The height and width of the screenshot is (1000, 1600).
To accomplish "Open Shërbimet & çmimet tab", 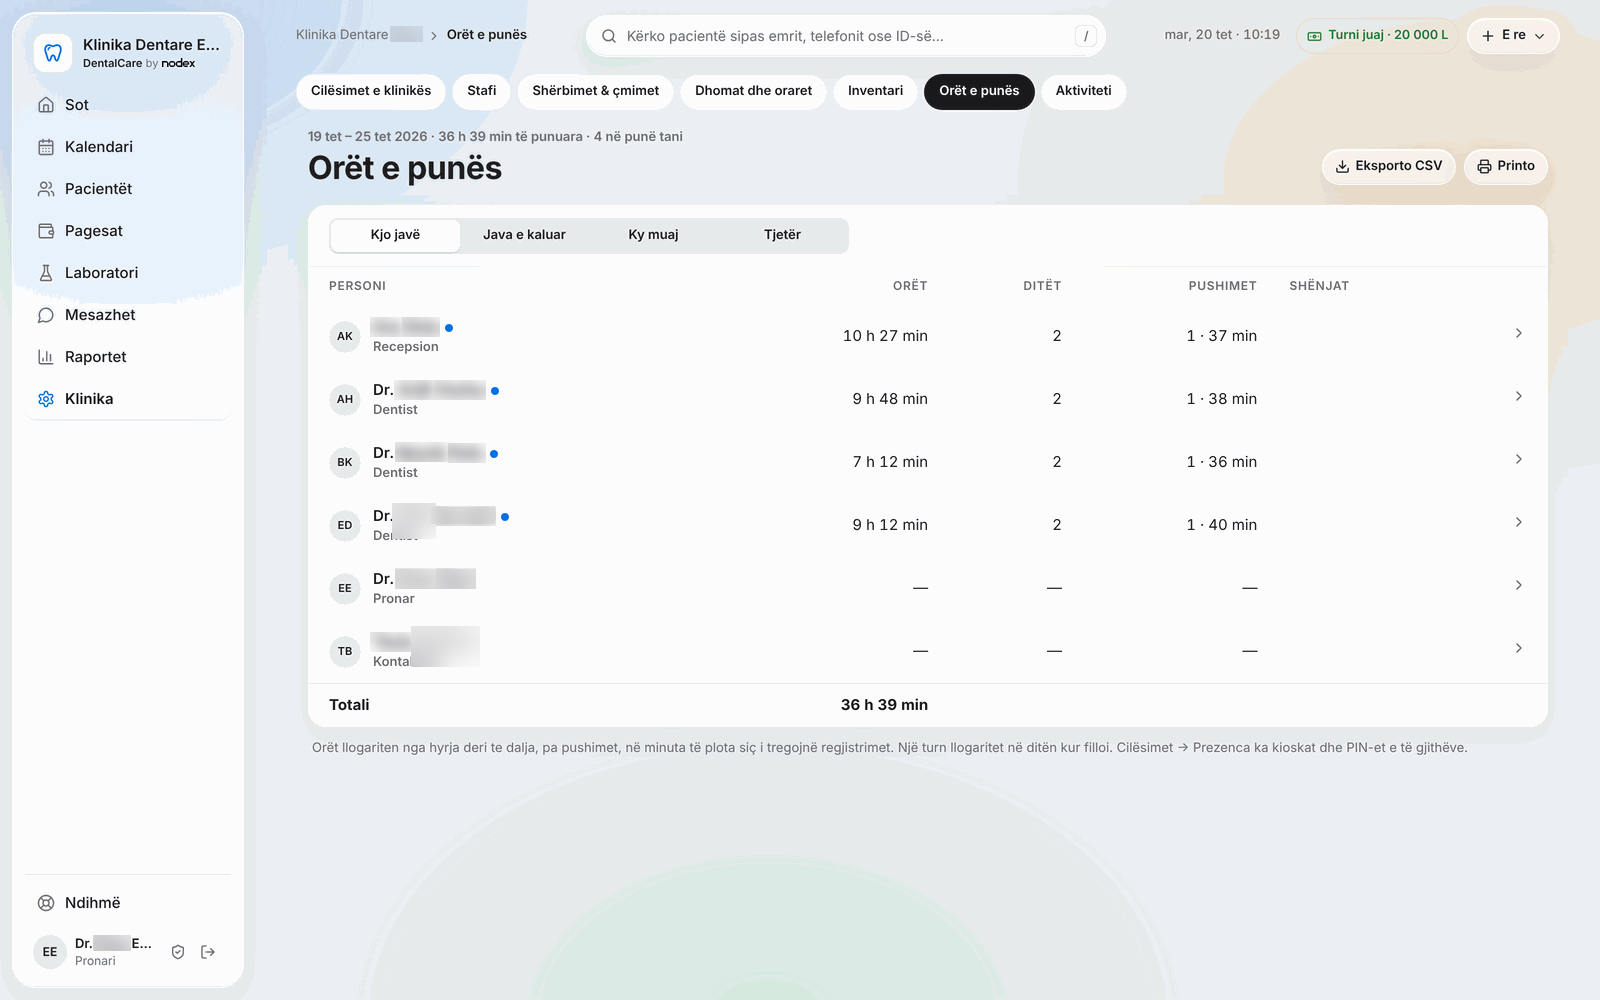I will pyautogui.click(x=596, y=91).
